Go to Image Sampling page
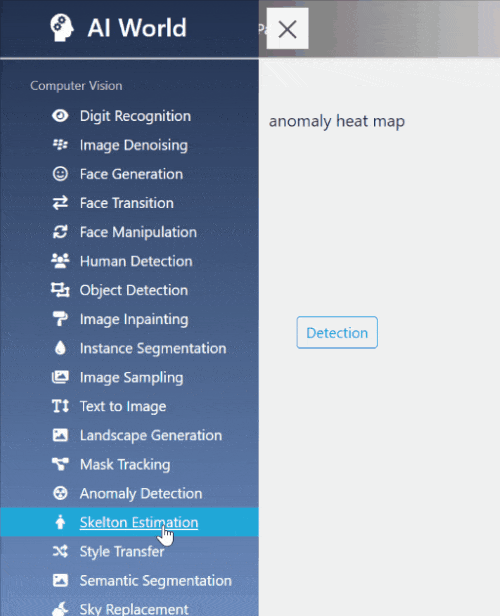 coord(129,377)
